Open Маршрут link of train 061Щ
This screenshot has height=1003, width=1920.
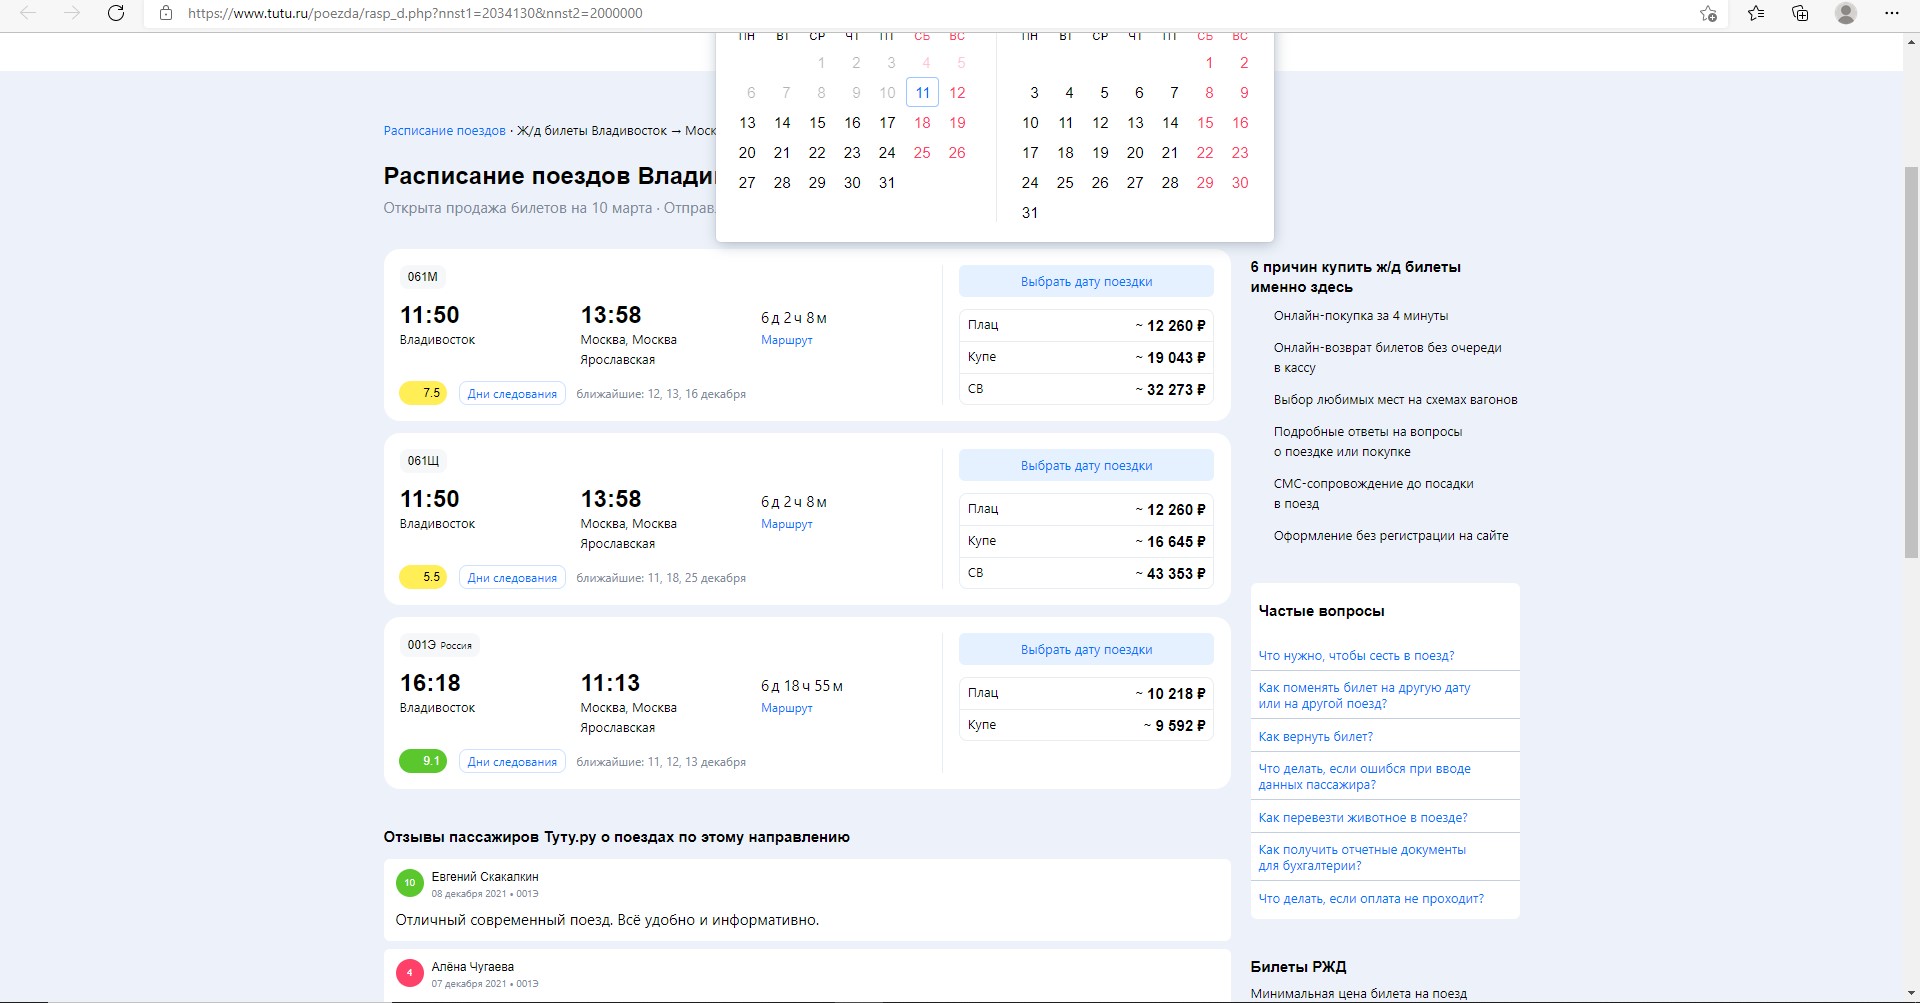(786, 524)
